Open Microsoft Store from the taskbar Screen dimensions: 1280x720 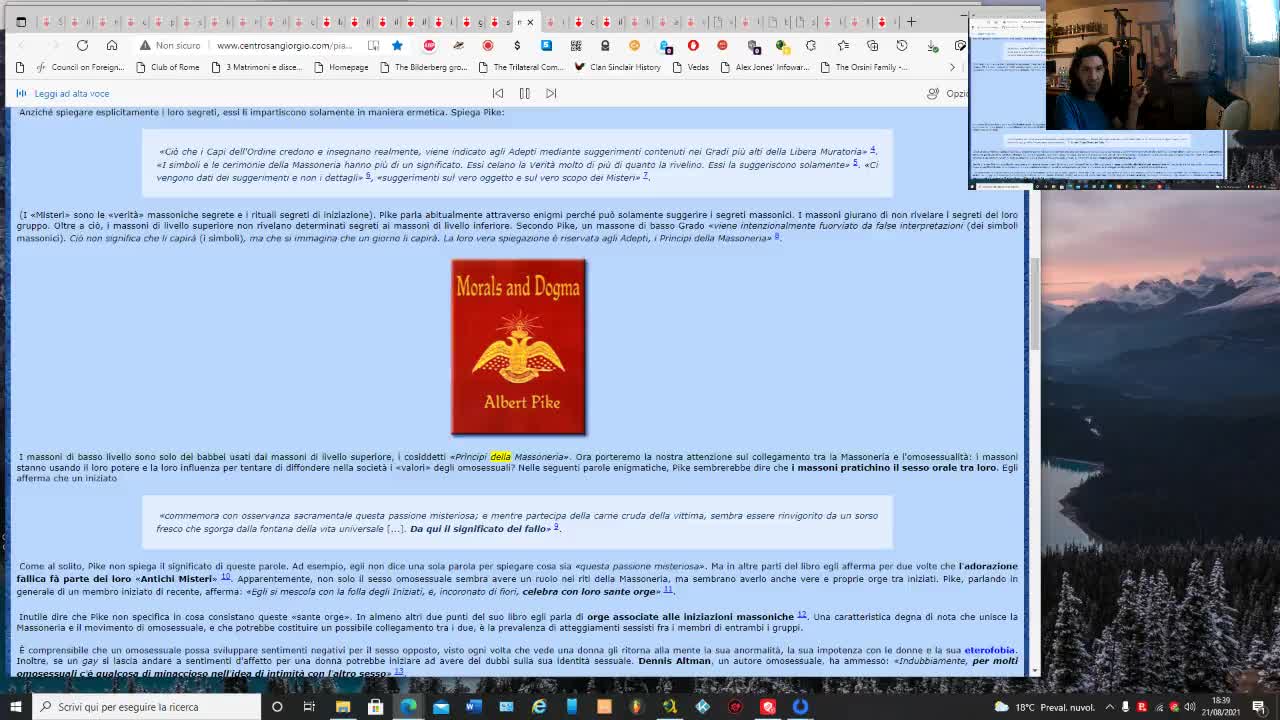tap(375, 706)
